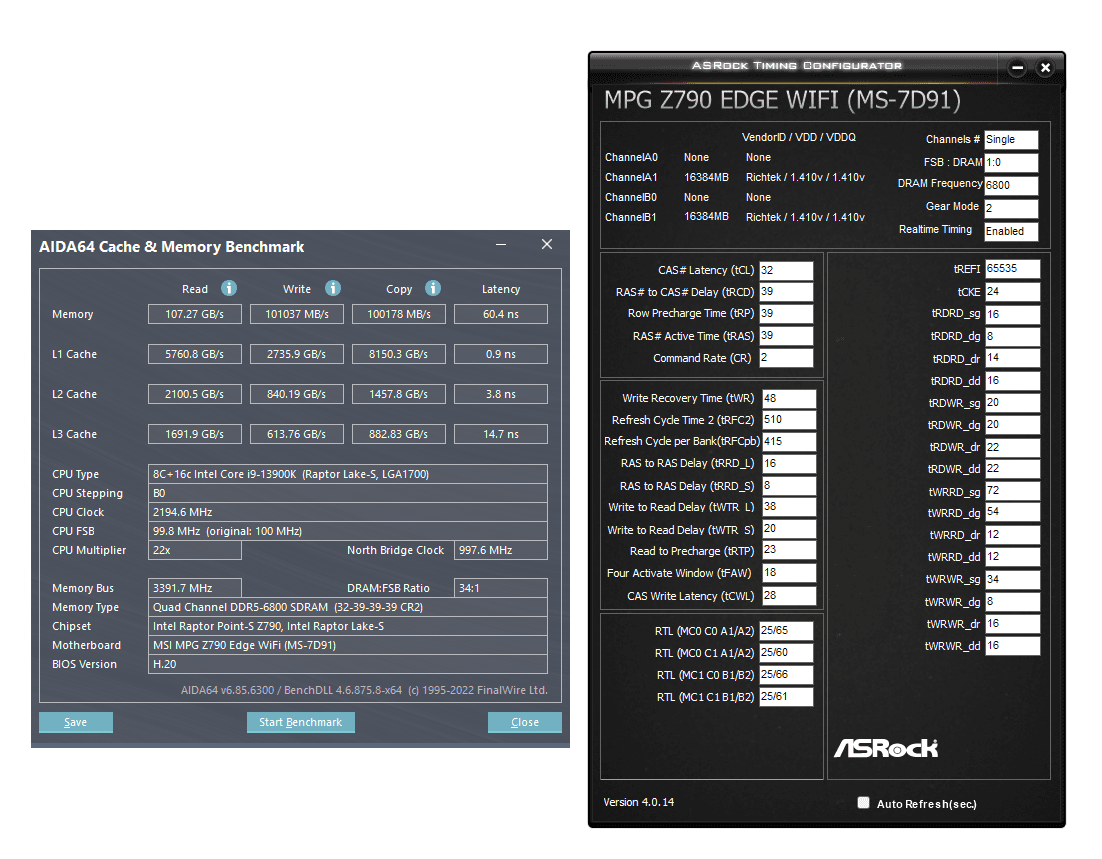Click the Command Rate (CR) field
This screenshot has width=1102, height=859.
click(786, 358)
